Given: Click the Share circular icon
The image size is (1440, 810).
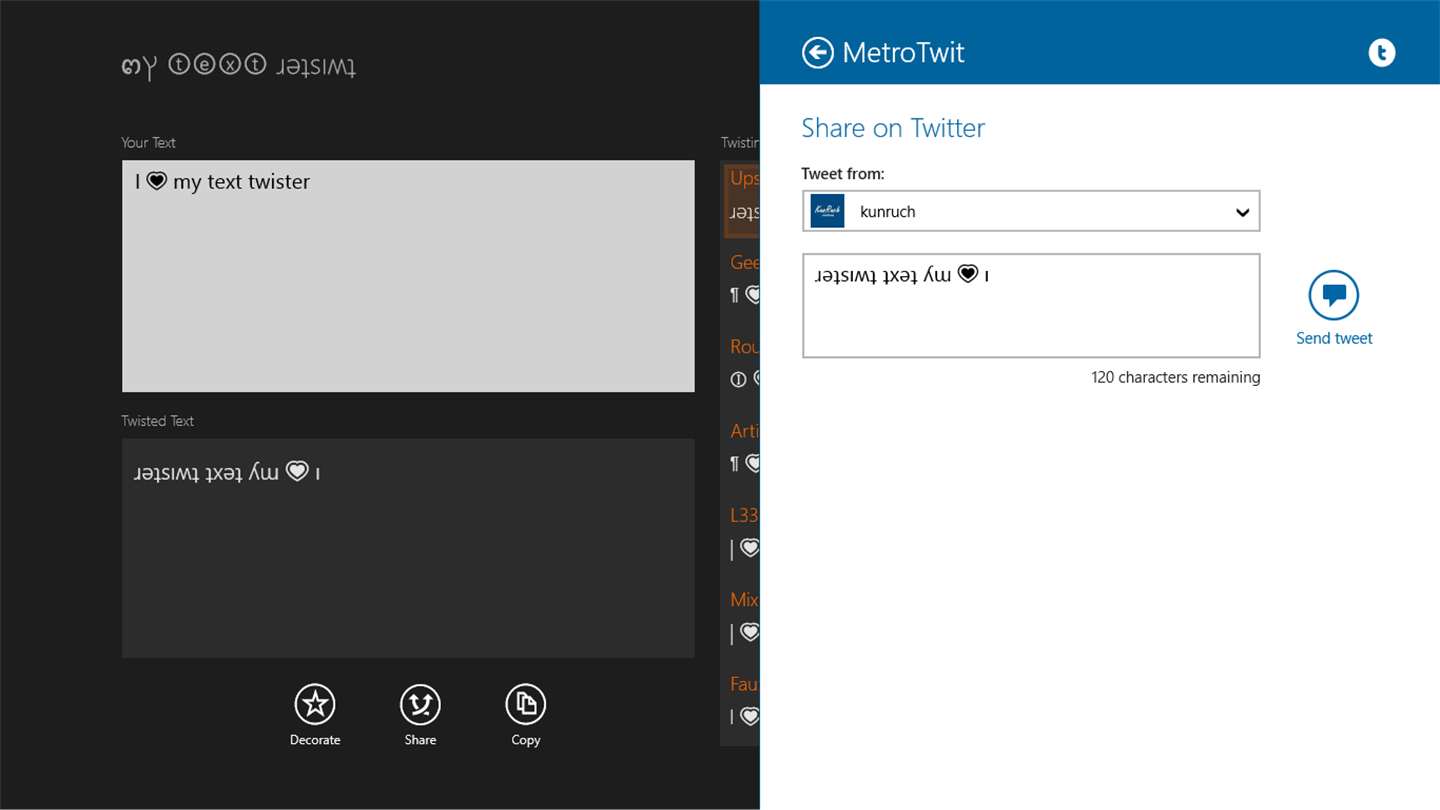Looking at the screenshot, I should 420,704.
